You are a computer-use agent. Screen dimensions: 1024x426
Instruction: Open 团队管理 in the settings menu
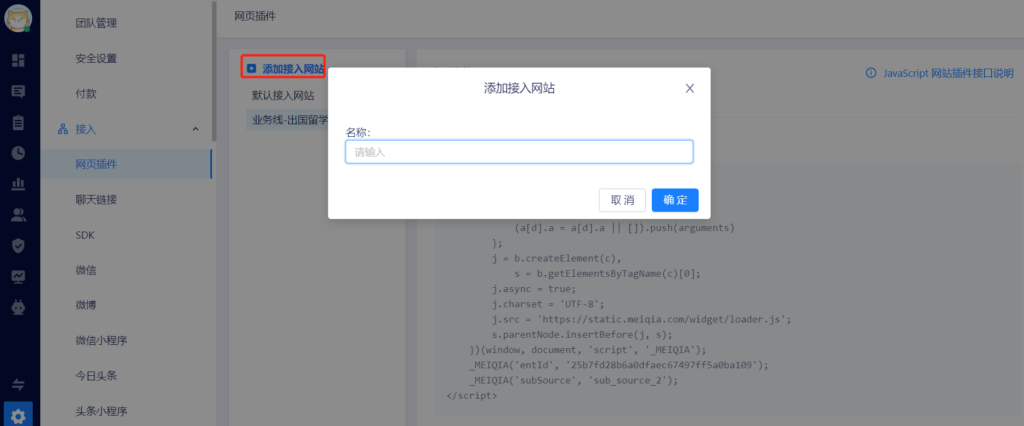[x=96, y=24]
